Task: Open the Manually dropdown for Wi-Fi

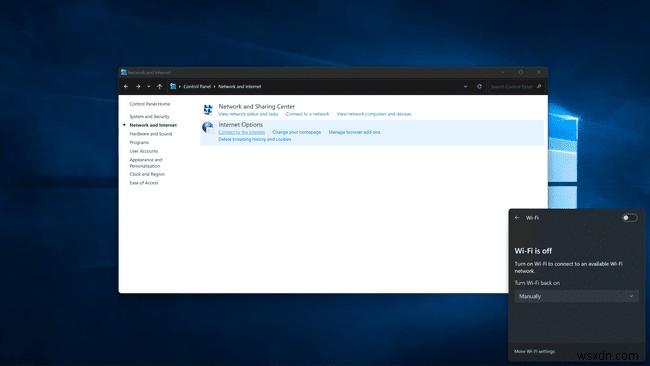Action: tap(576, 296)
